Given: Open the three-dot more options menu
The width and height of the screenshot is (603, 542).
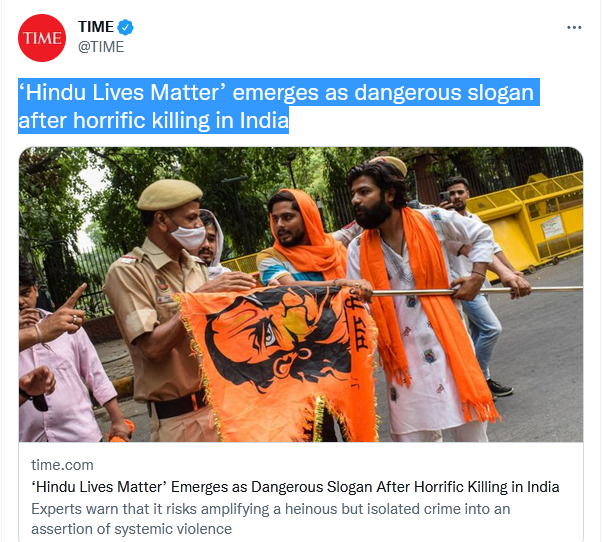Looking at the screenshot, I should (574, 27).
